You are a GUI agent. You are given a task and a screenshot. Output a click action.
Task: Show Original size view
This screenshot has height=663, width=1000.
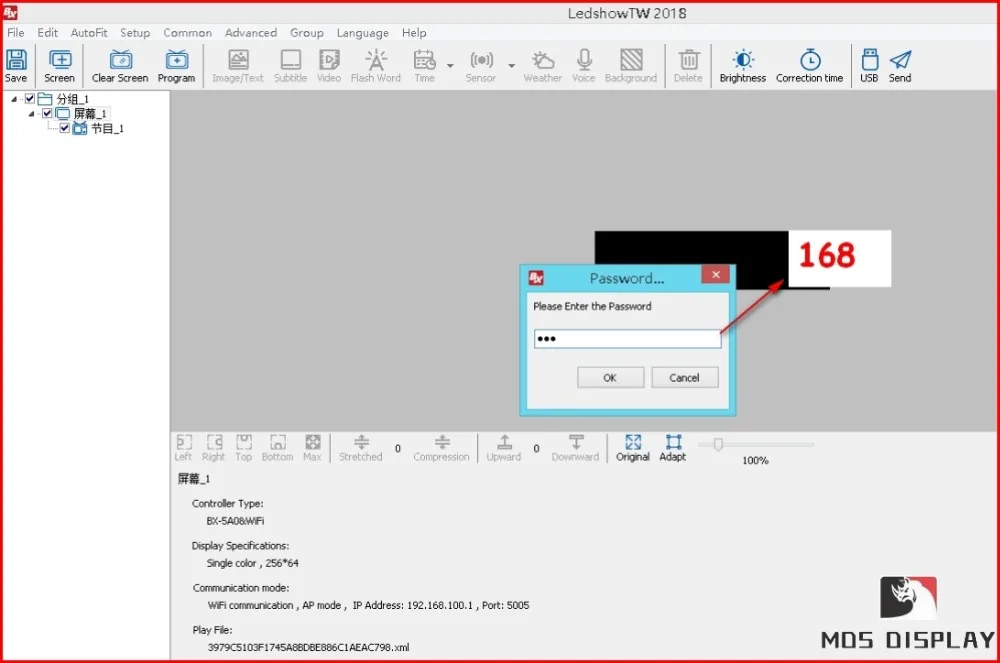[x=633, y=448]
